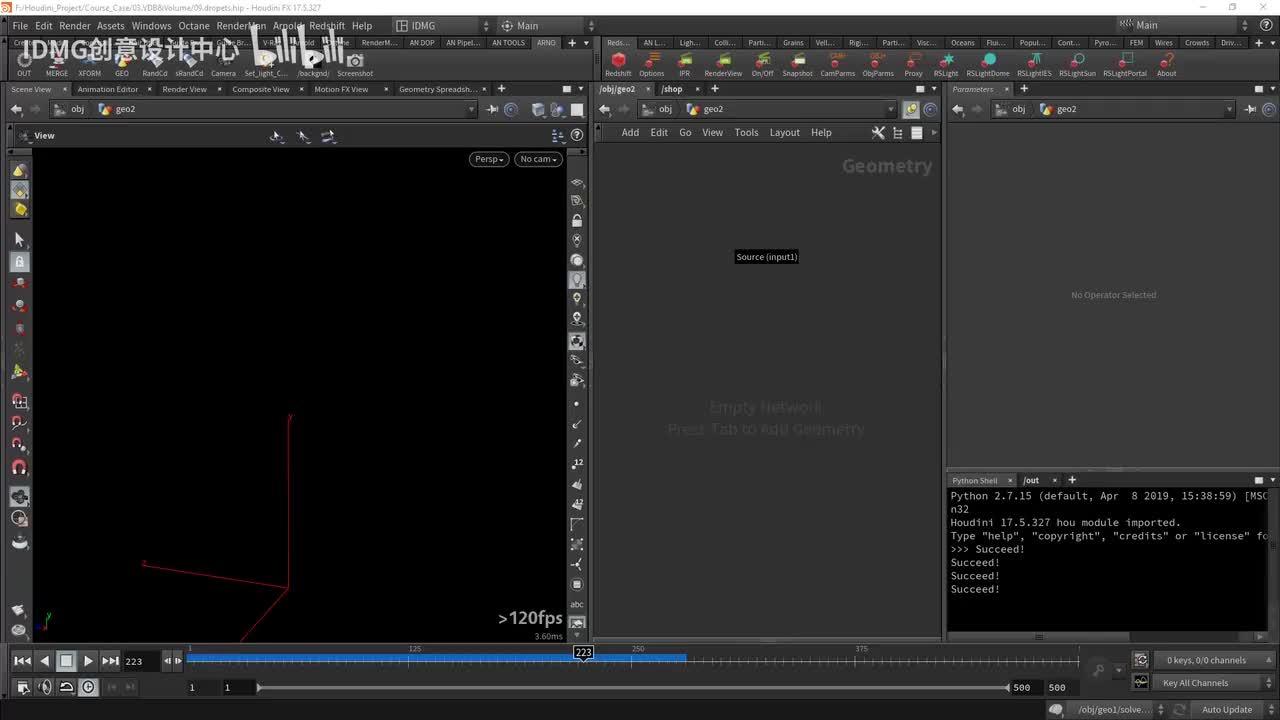
Task: Click the frame 223 timeline marker
Action: (x=583, y=652)
